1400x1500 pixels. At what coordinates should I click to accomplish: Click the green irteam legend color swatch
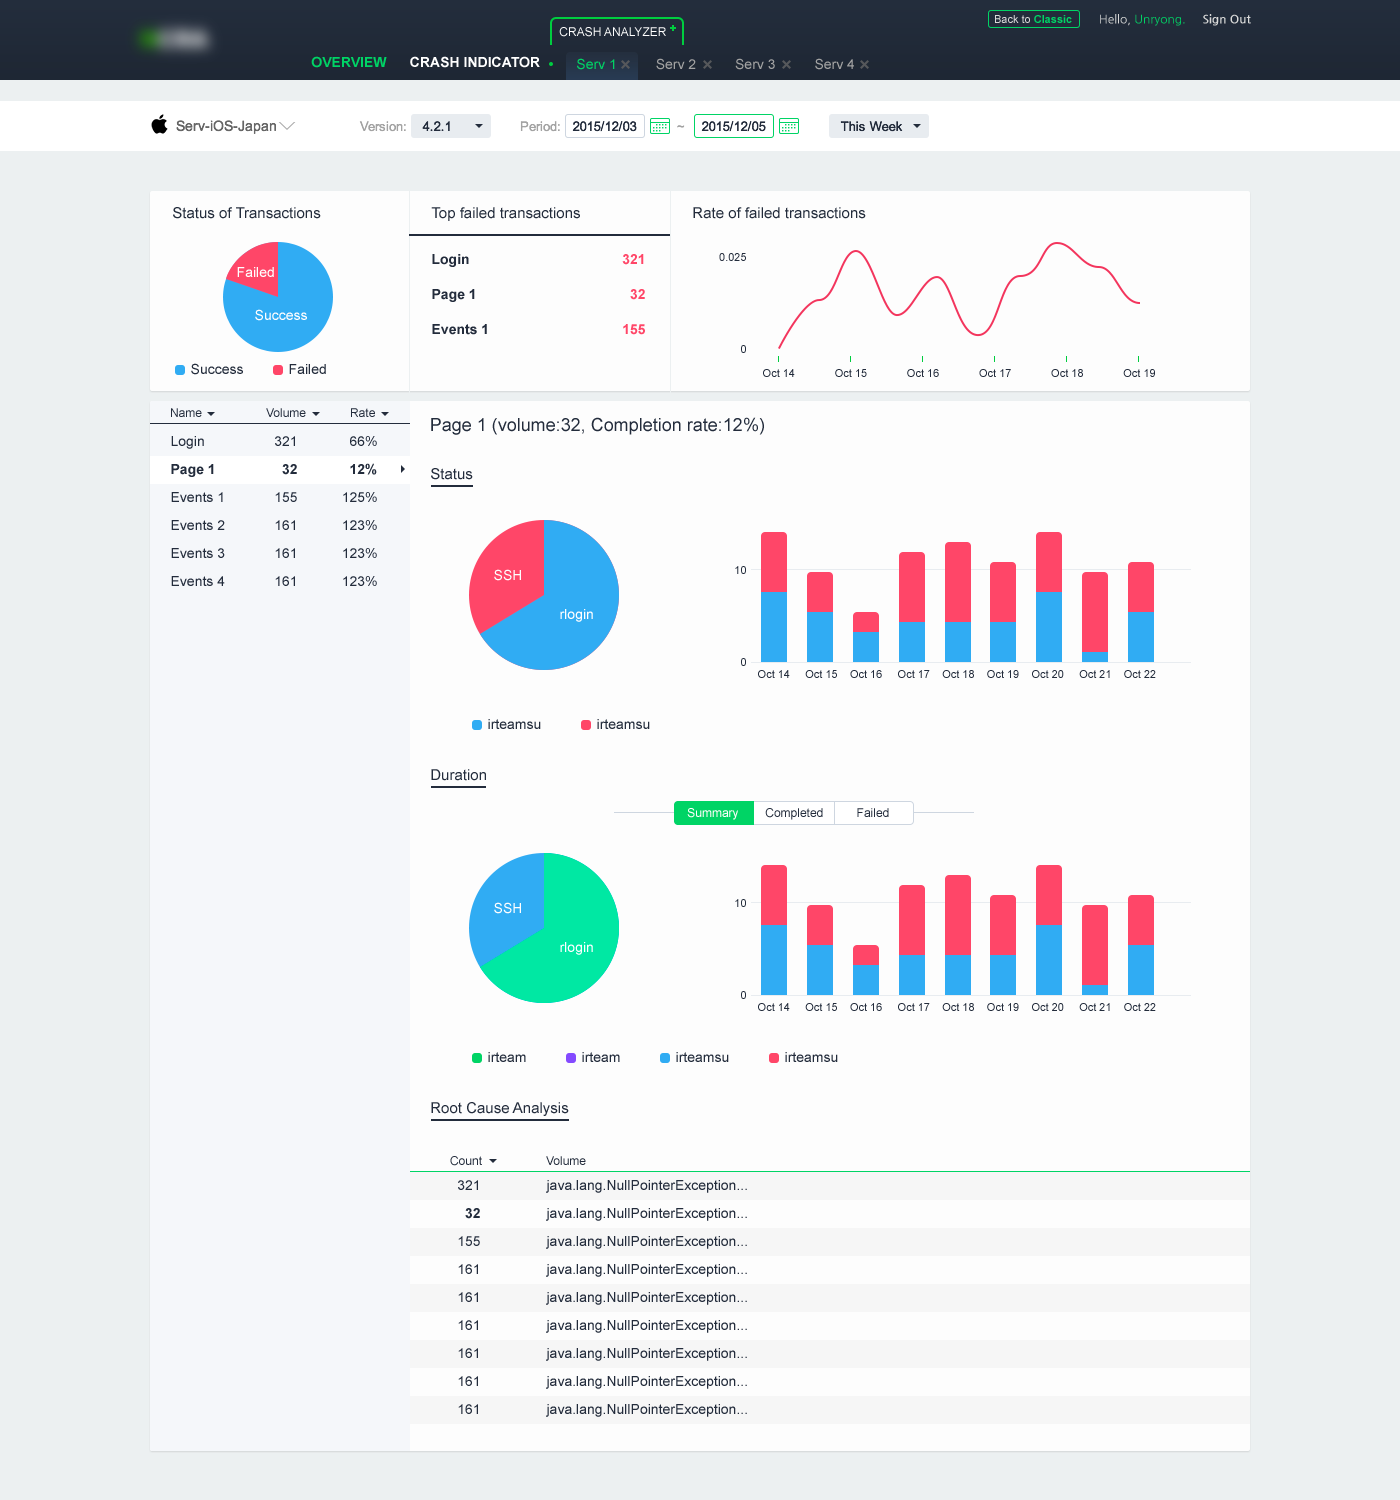[x=477, y=1058]
